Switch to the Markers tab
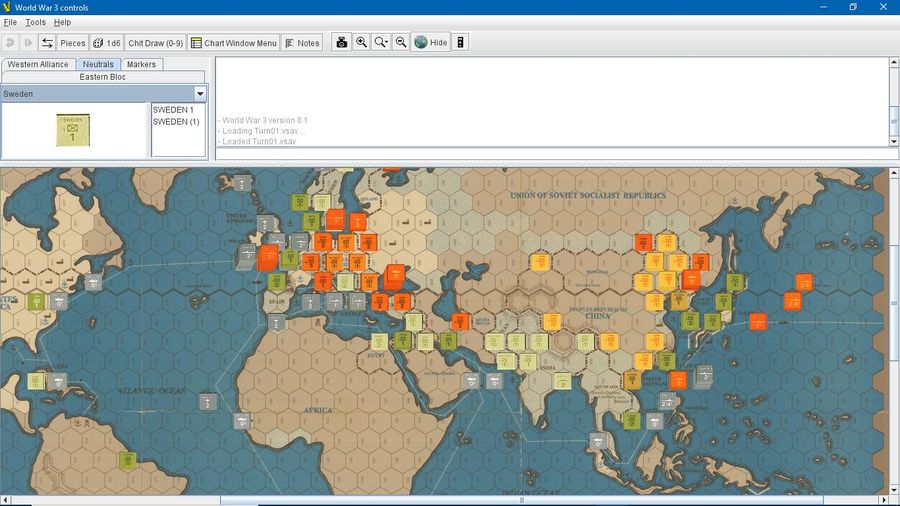The height and width of the screenshot is (506, 900). point(141,64)
